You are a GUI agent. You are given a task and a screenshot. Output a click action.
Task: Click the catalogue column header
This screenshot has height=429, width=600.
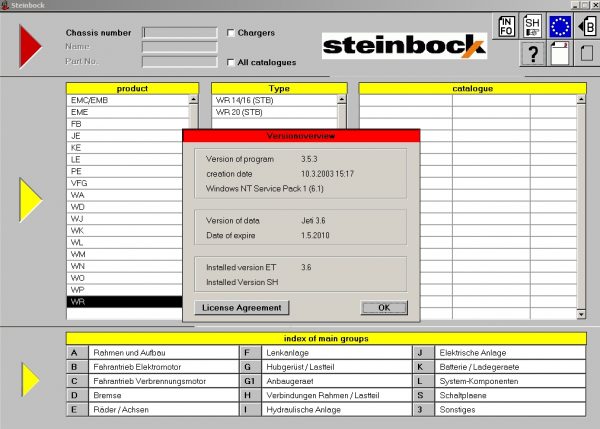pyautogui.click(x=473, y=88)
